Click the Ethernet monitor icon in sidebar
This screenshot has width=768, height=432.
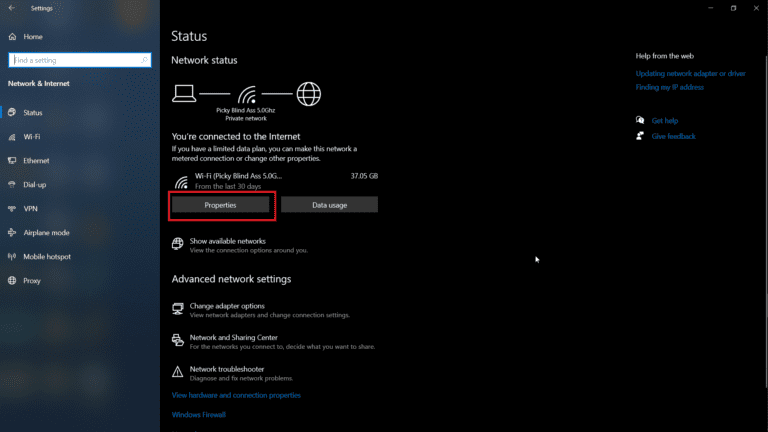coord(12,161)
